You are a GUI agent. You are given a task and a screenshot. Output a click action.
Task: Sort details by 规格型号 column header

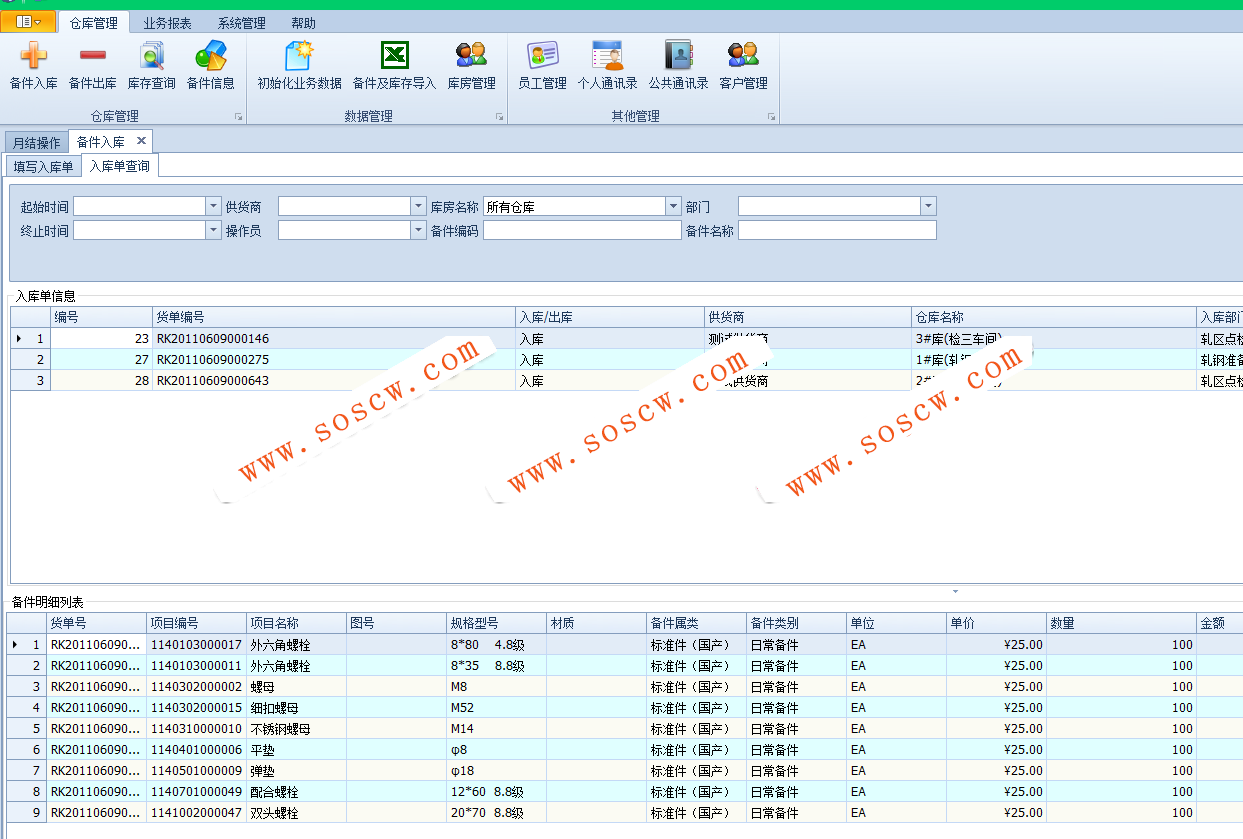[496, 623]
